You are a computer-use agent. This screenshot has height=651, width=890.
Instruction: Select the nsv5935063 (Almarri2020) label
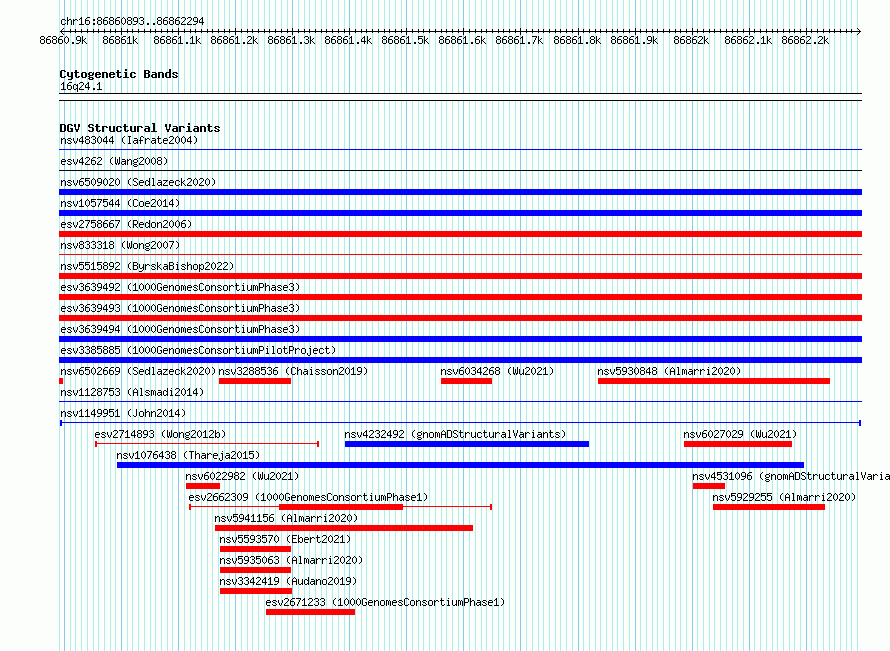pyautogui.click(x=291, y=560)
